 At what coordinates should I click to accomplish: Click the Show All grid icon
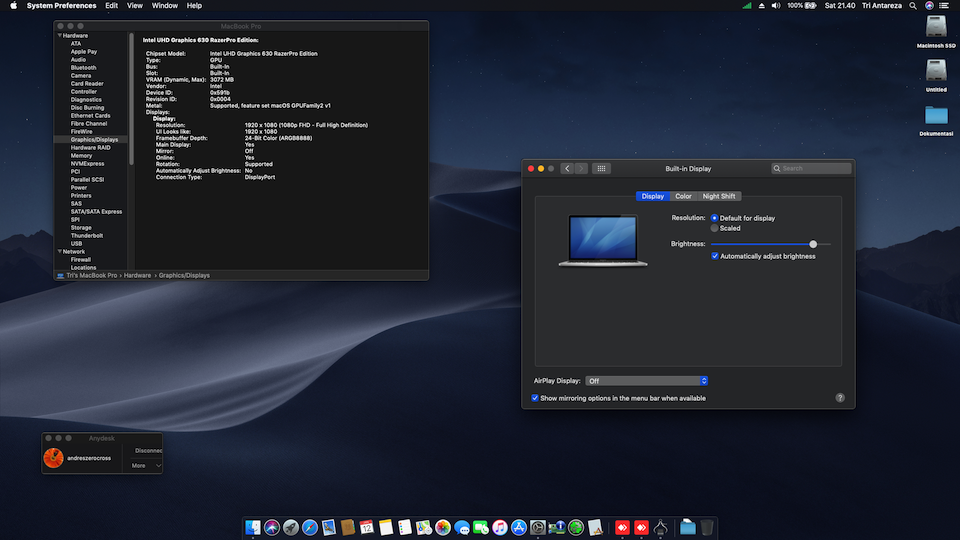pos(601,168)
